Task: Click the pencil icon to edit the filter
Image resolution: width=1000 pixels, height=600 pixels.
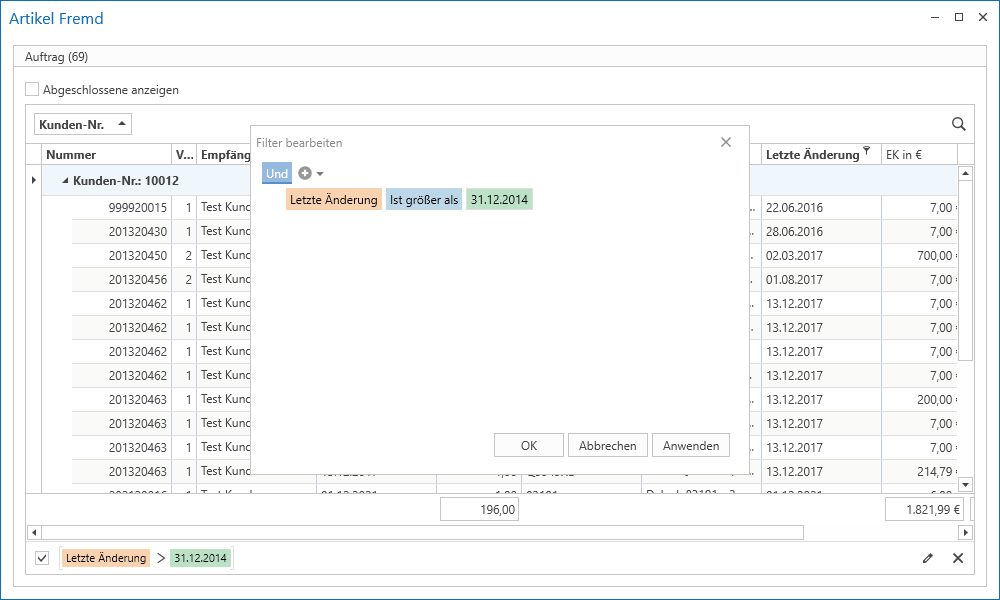Action: [x=928, y=558]
